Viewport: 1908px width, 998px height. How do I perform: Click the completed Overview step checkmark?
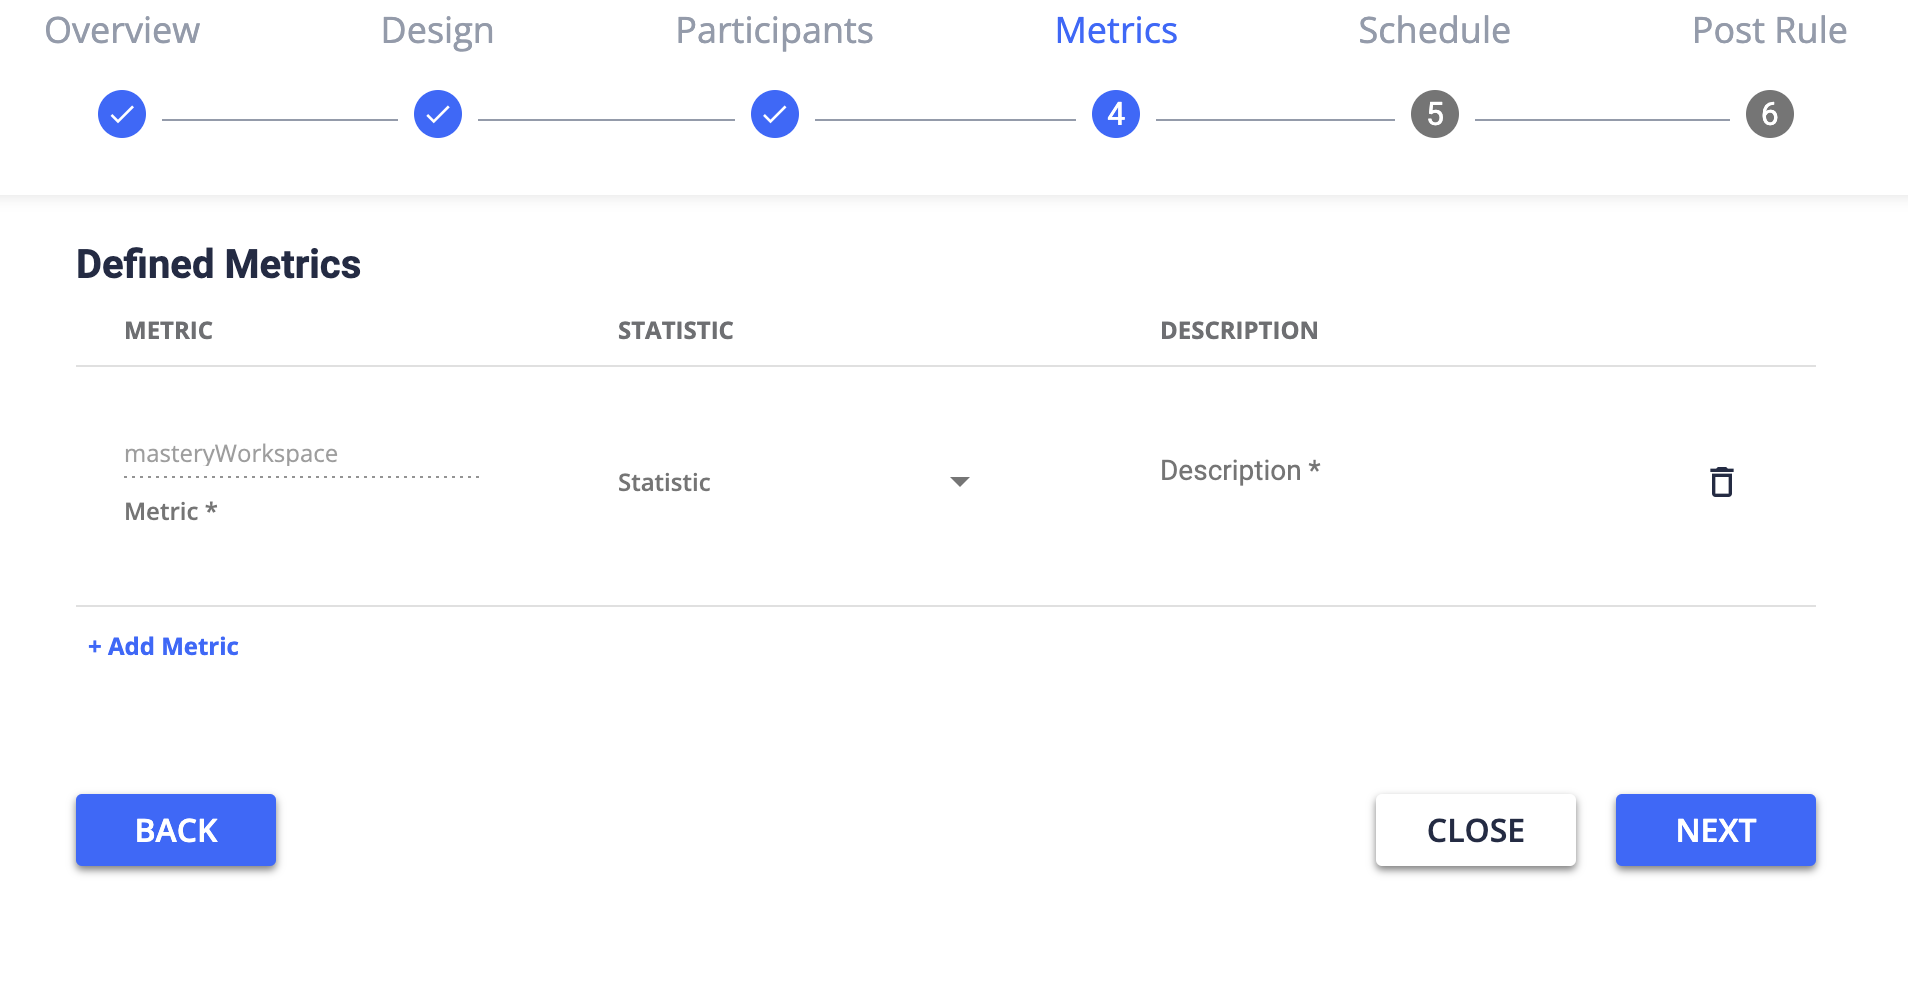point(121,113)
